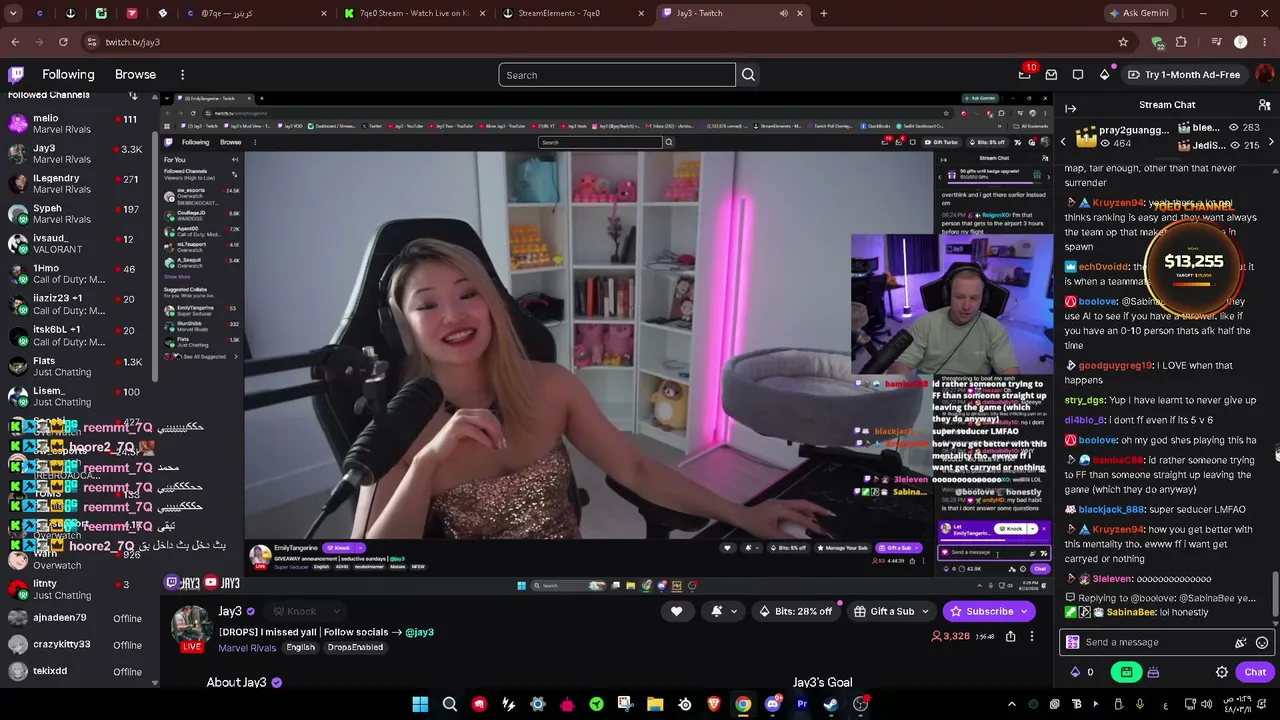Viewport: 1280px width, 720px height.
Task: Show previous gift leaderboard entry
Action: pyautogui.click(x=1063, y=143)
